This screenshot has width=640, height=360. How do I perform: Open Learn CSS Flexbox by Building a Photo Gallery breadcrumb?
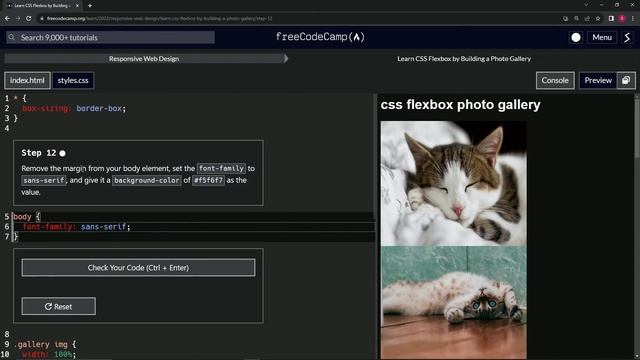pos(464,58)
